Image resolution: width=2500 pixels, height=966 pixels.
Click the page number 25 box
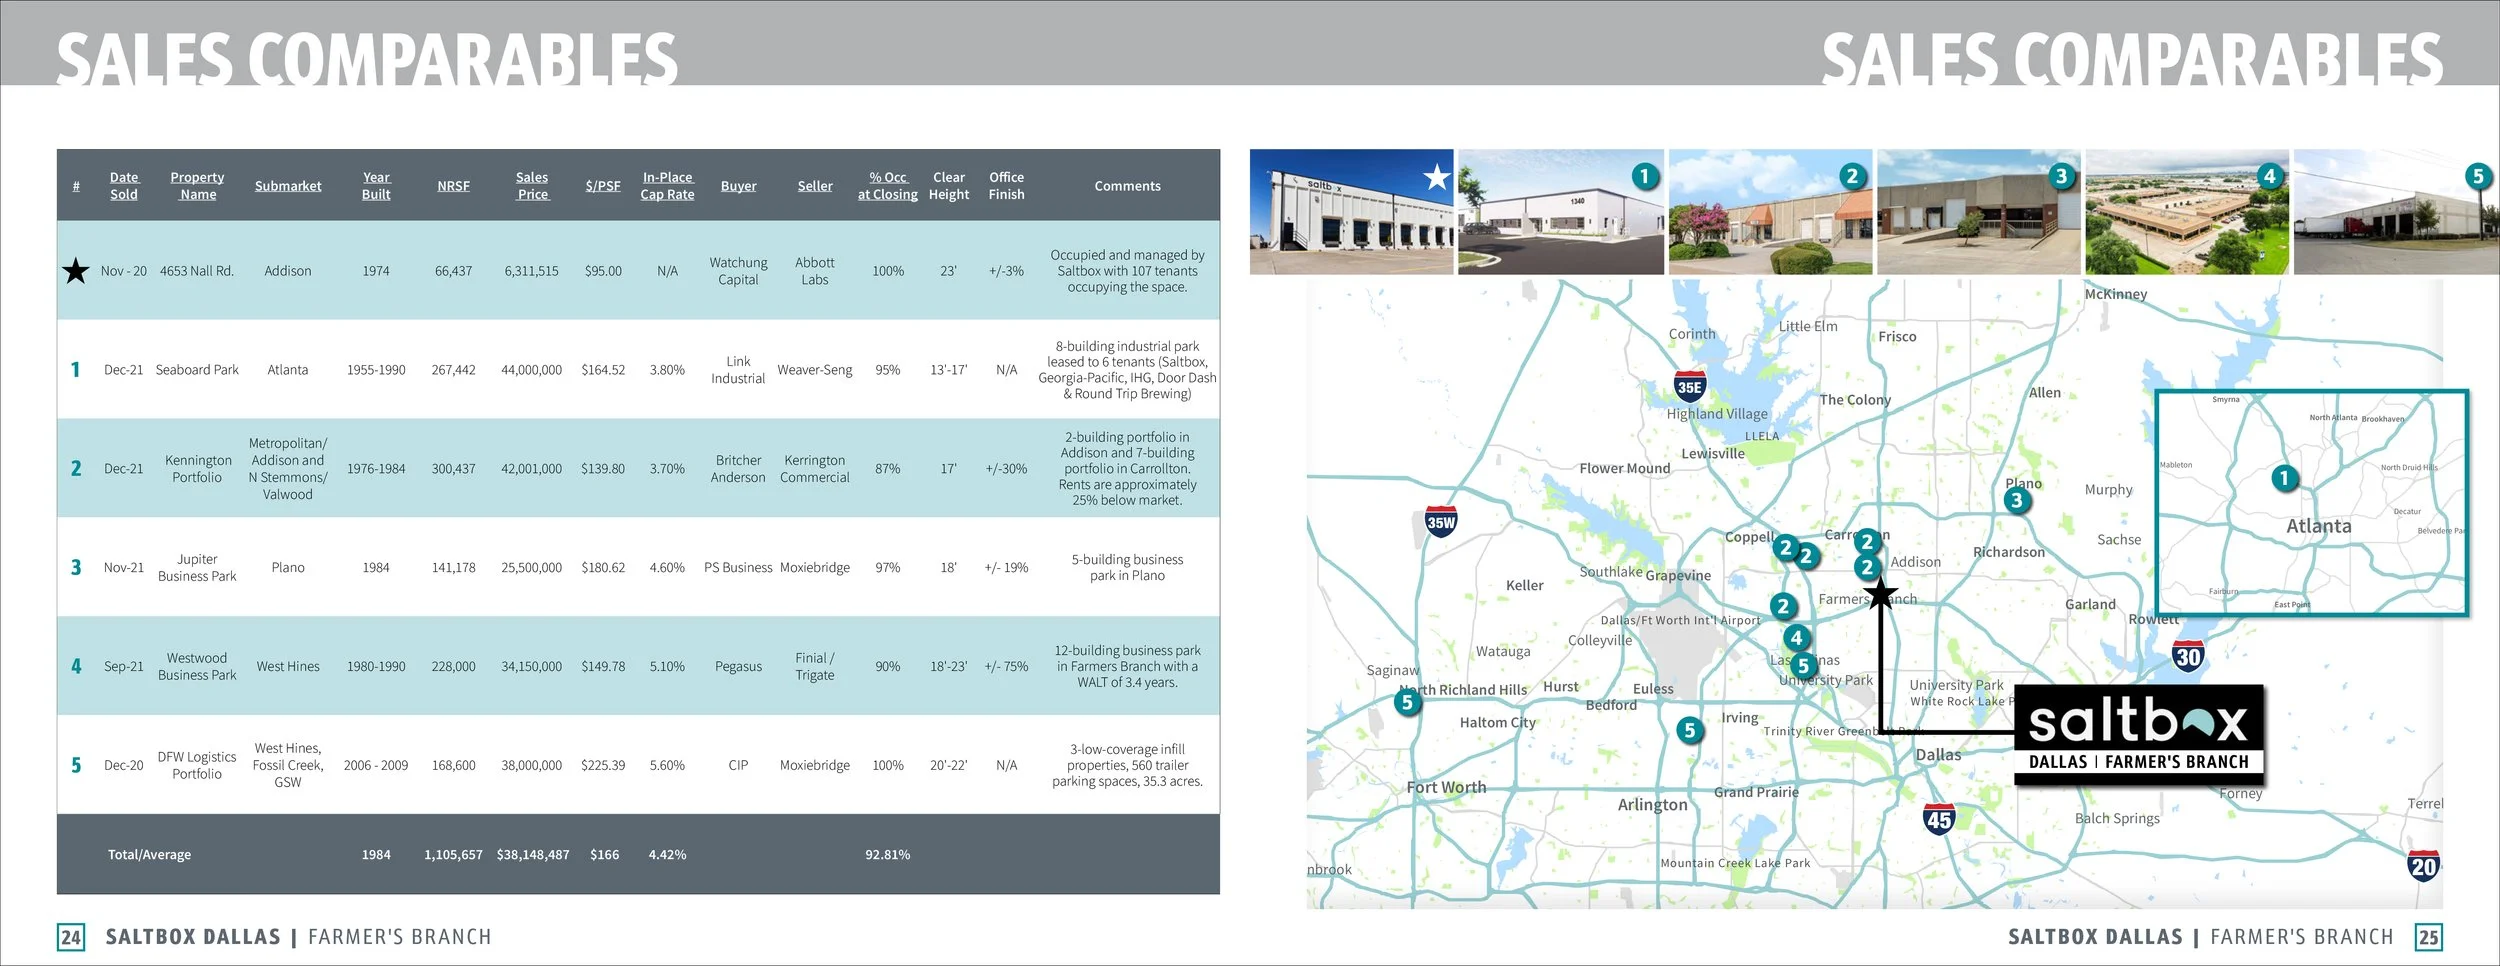coord(2429,937)
